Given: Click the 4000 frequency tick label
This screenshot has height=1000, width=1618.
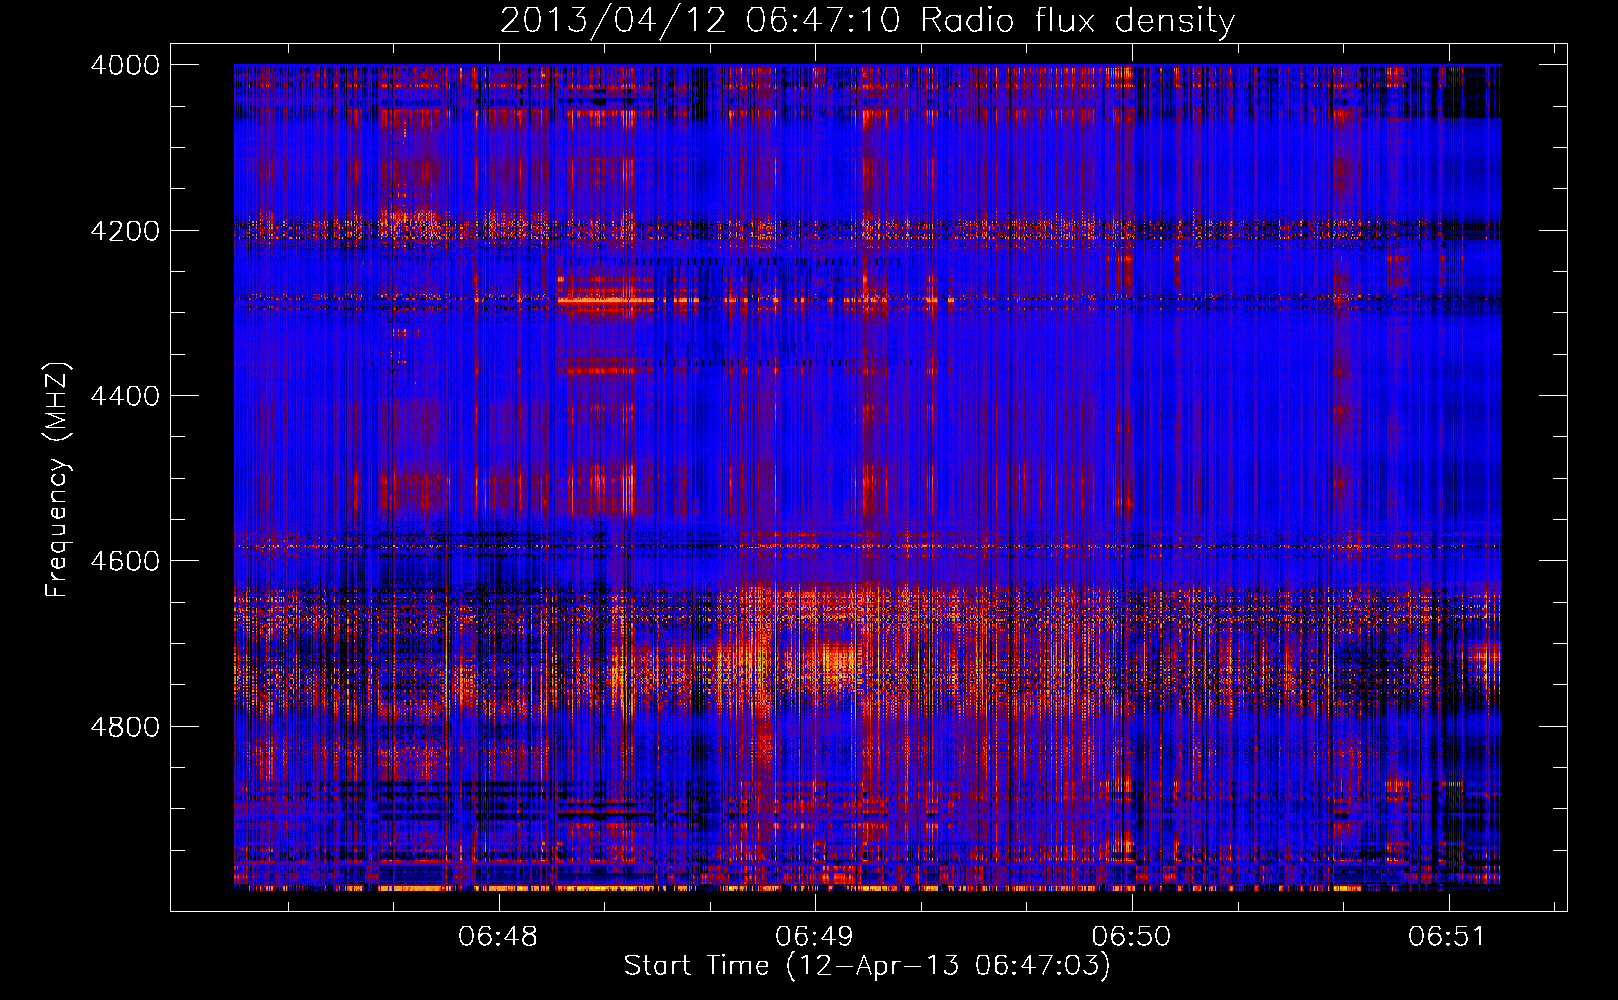Looking at the screenshot, I should coord(125,65).
